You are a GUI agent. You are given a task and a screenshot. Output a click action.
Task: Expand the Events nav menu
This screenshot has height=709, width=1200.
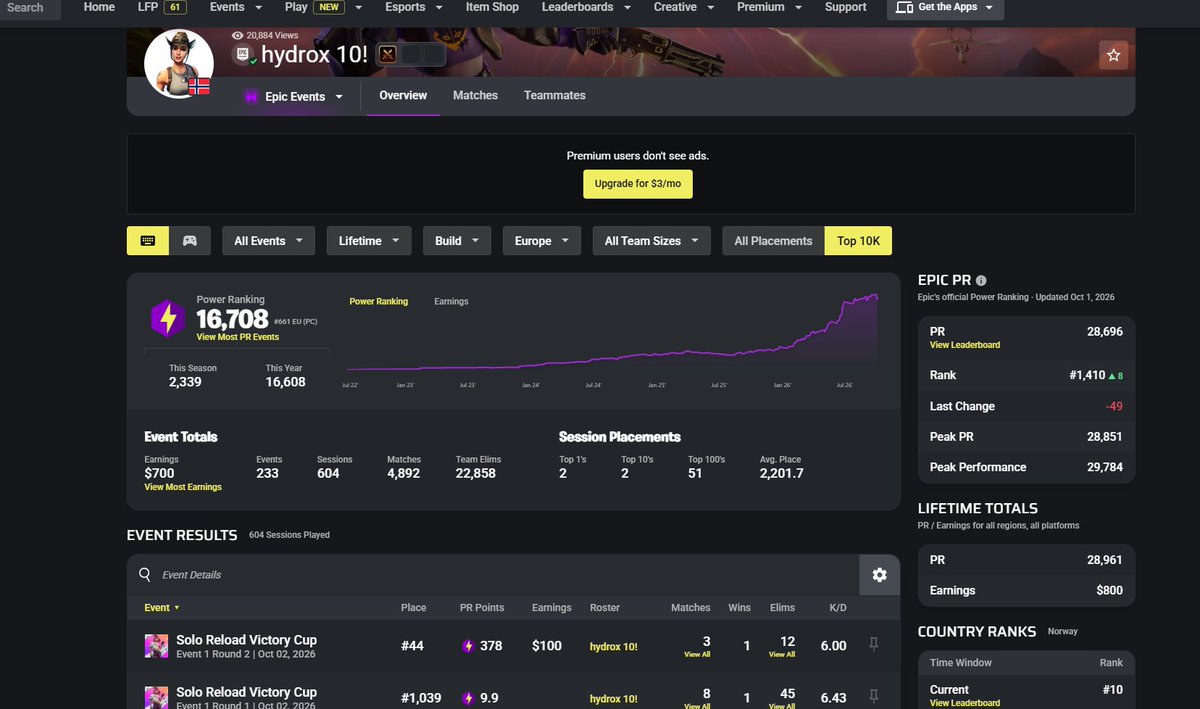tap(236, 7)
